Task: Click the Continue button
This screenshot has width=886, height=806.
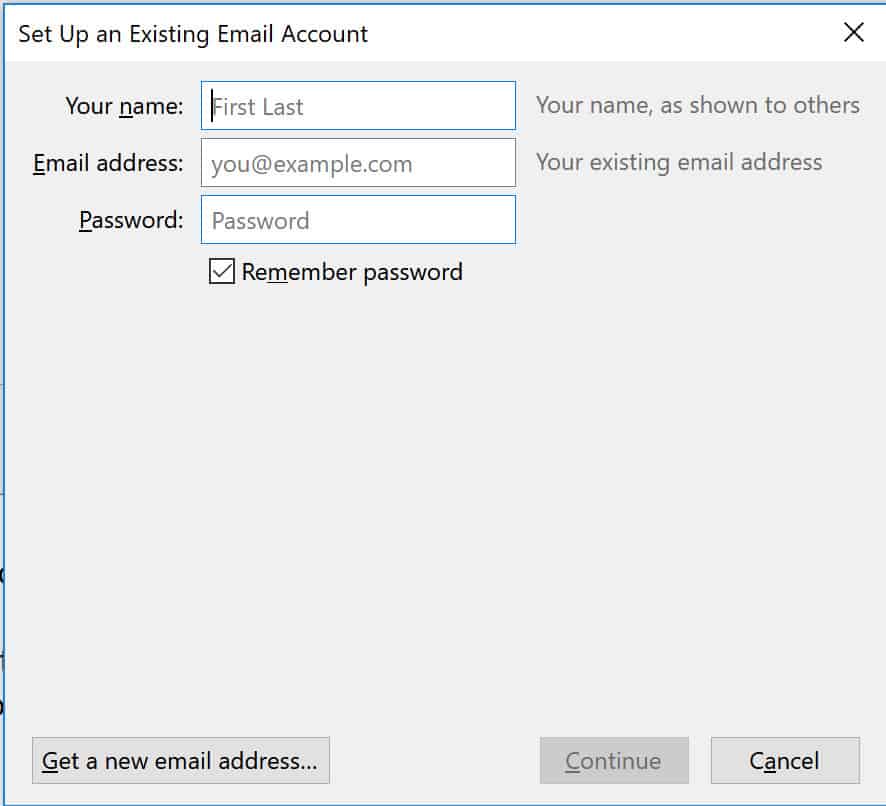Action: point(614,760)
